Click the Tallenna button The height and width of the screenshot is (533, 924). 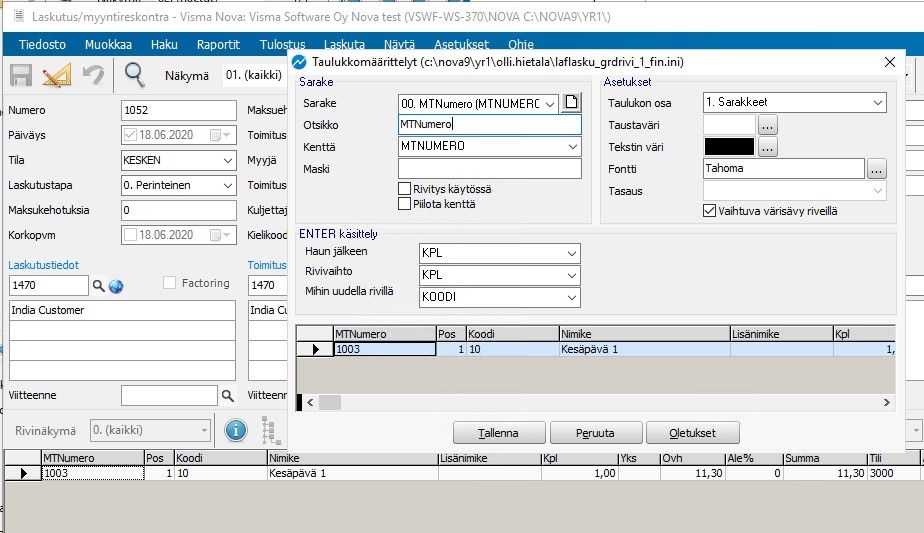499,433
